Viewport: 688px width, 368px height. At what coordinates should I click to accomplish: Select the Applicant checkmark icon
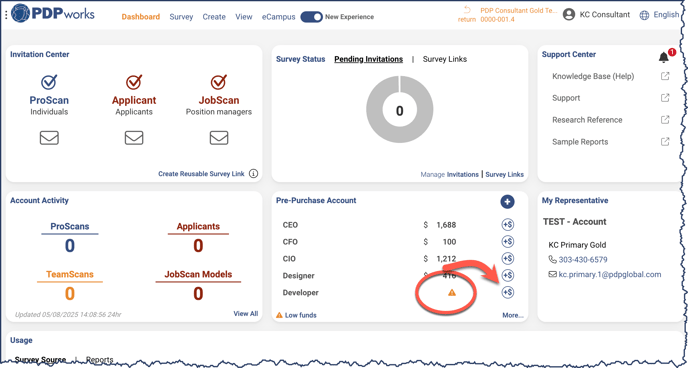134,82
